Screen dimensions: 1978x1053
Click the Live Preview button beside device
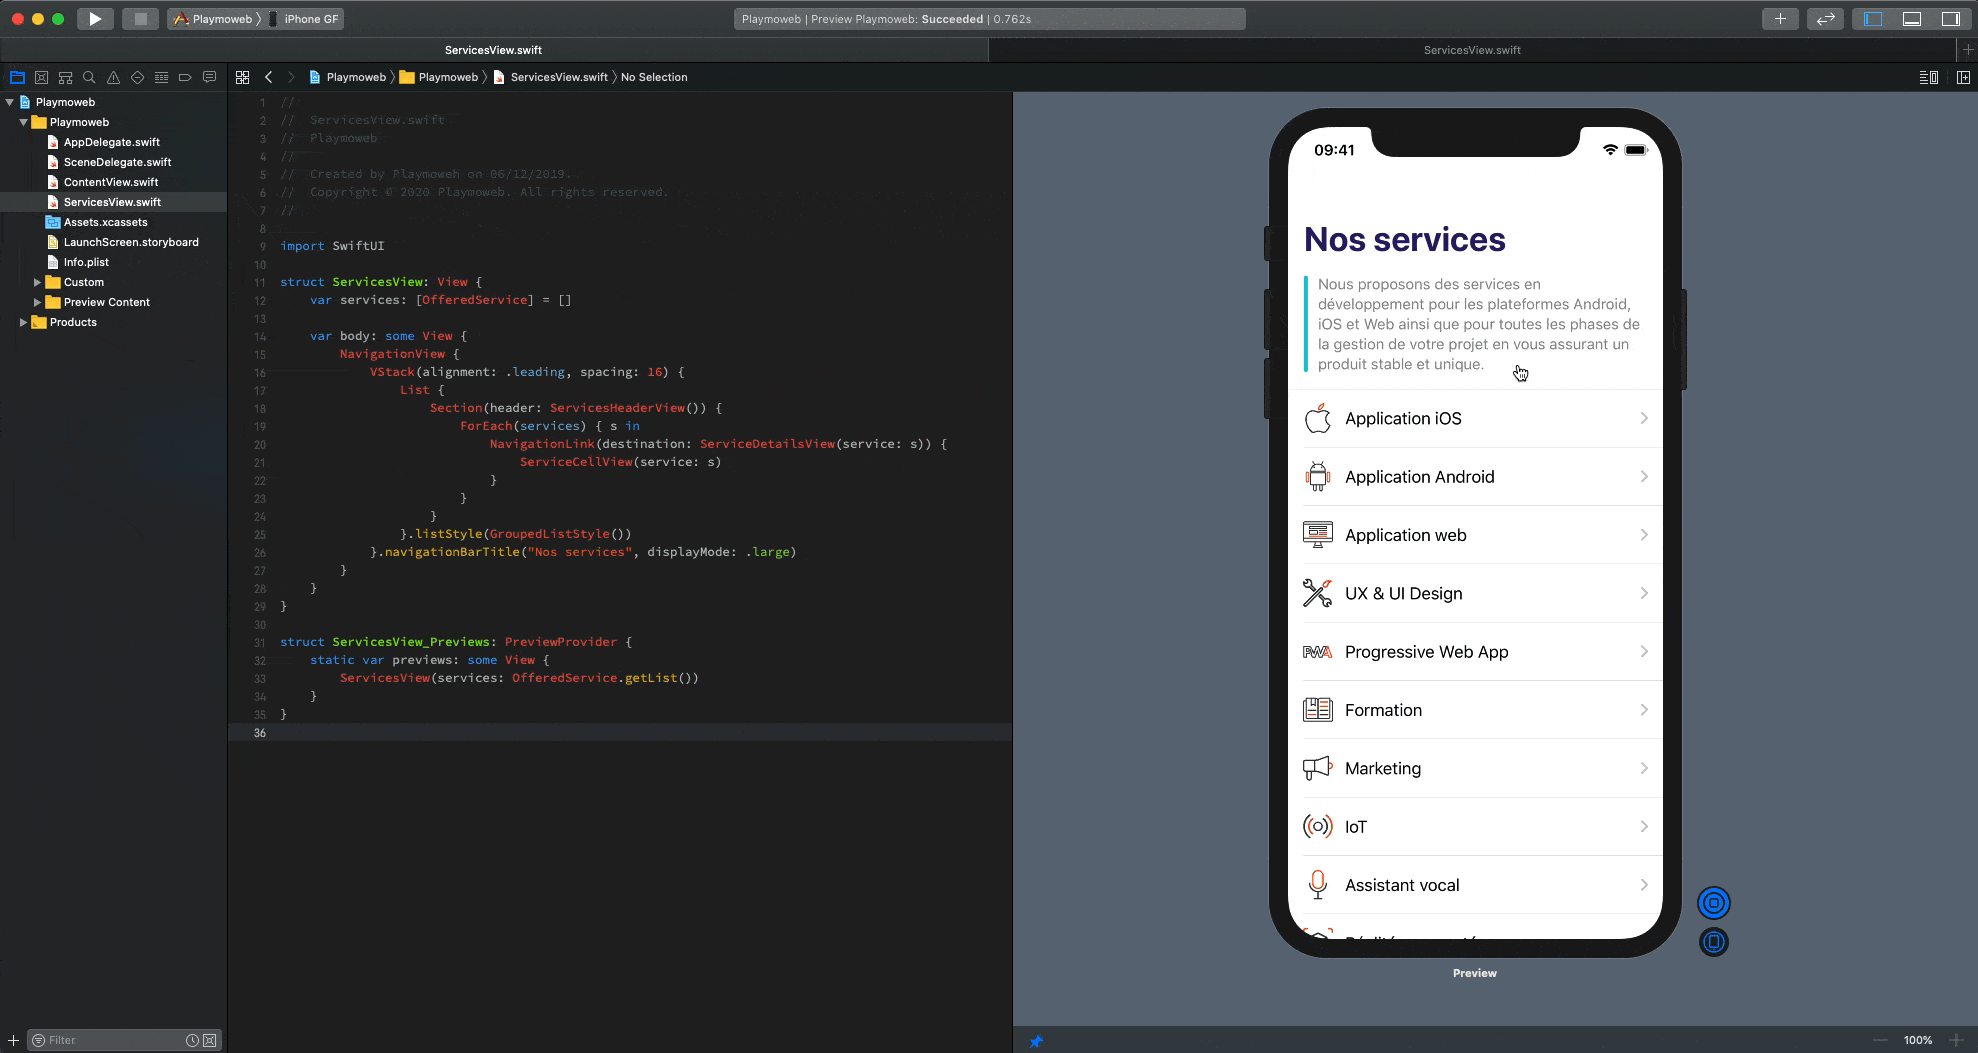pos(1713,904)
